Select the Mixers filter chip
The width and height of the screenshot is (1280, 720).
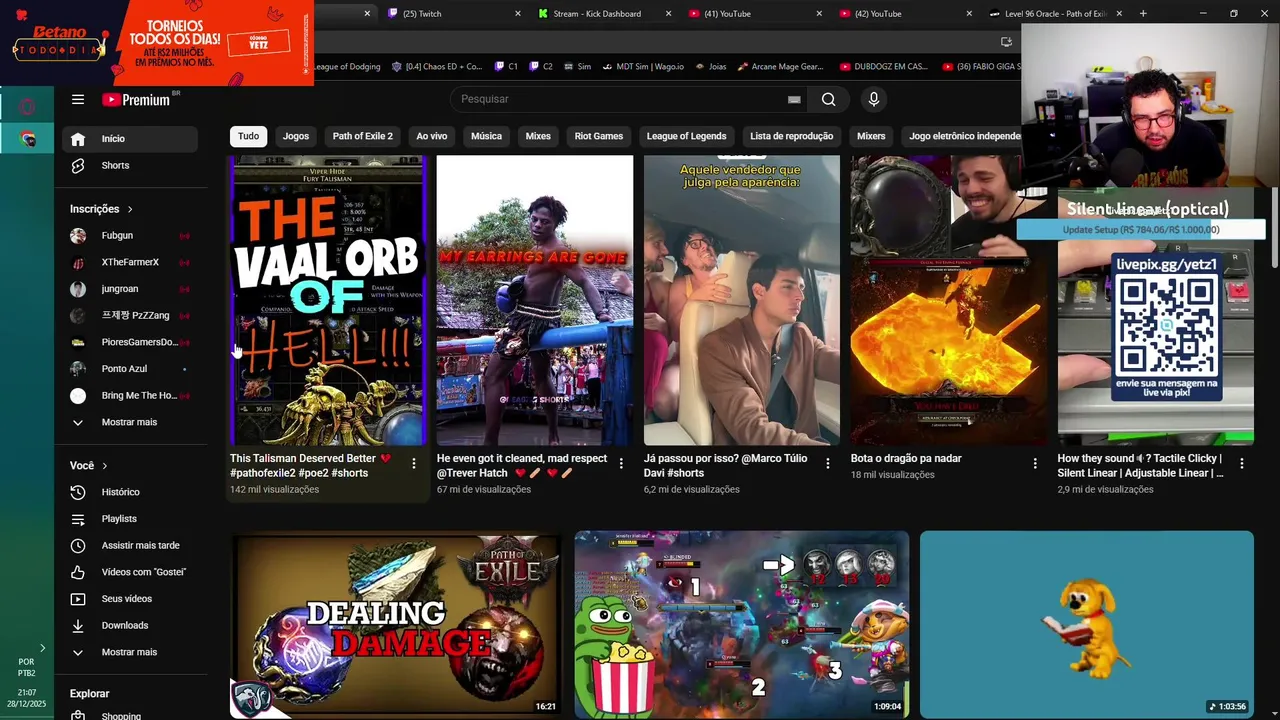(x=871, y=136)
